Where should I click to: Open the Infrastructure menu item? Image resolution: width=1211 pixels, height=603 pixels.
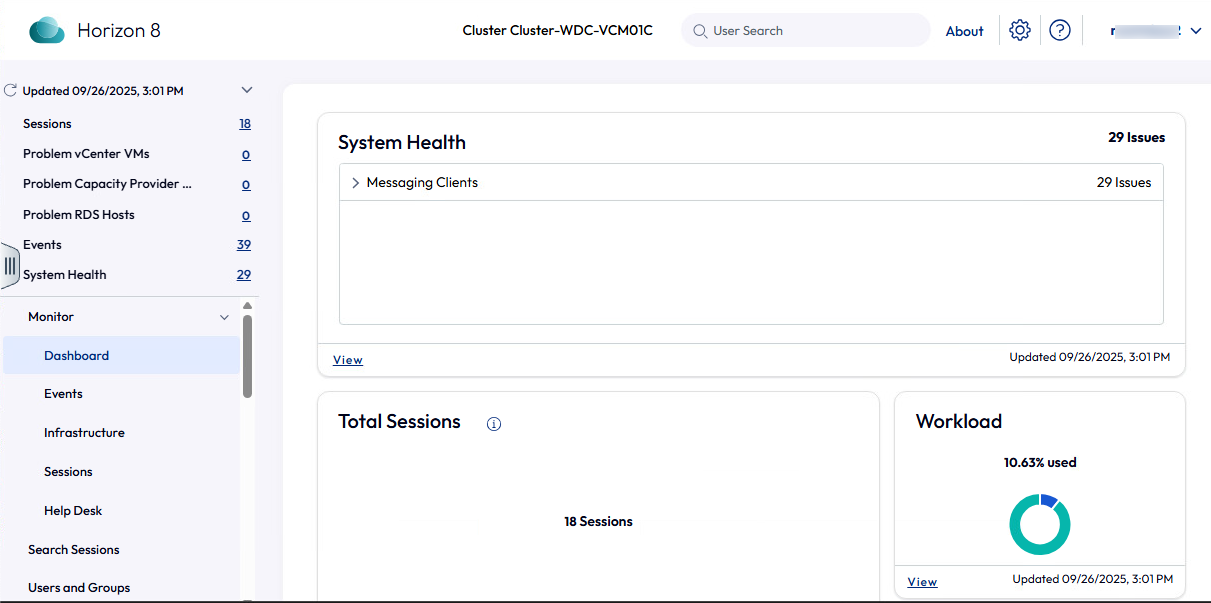(x=84, y=433)
